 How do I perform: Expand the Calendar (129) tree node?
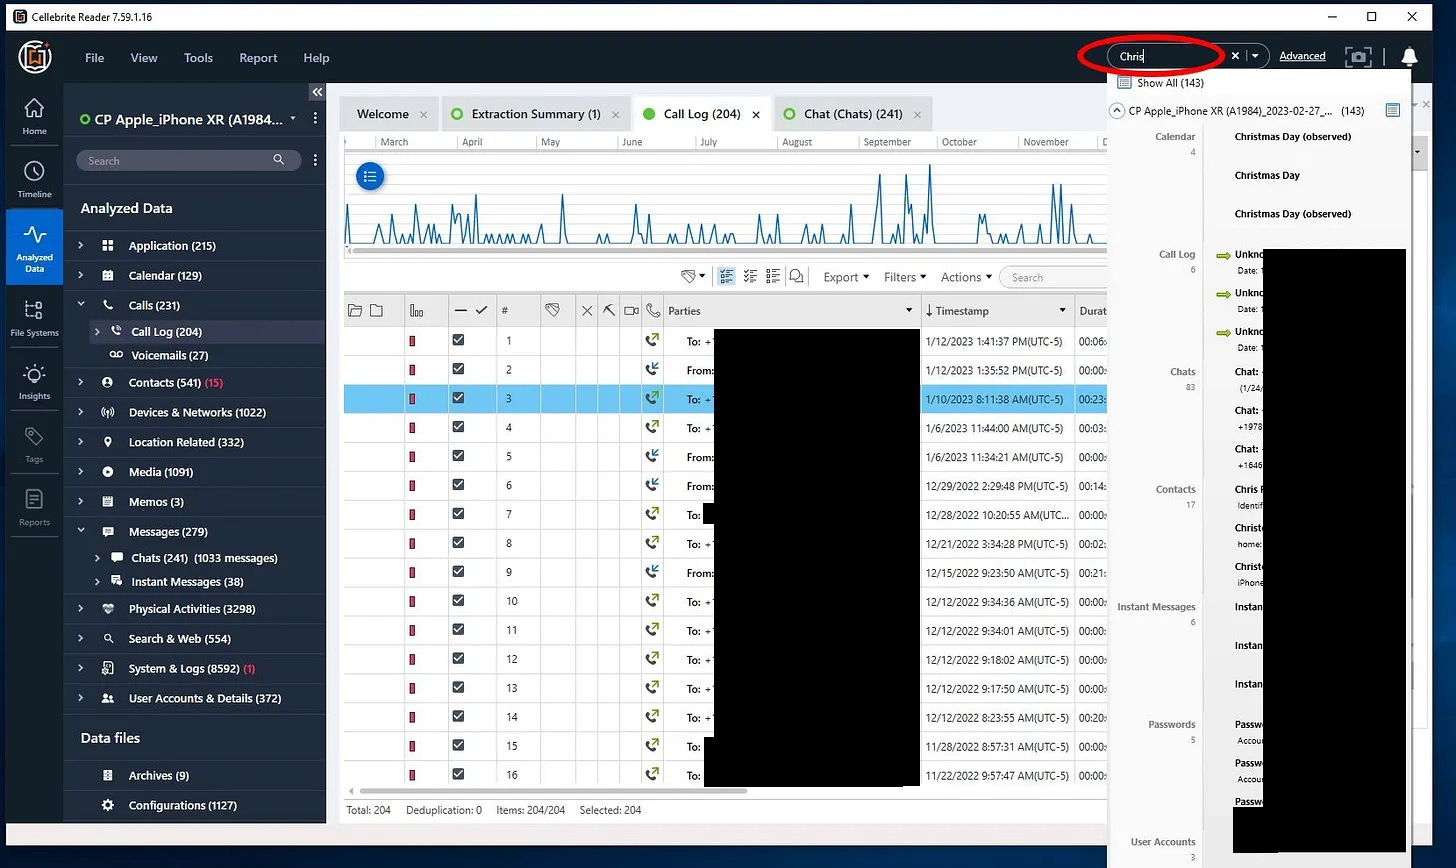(x=81, y=275)
